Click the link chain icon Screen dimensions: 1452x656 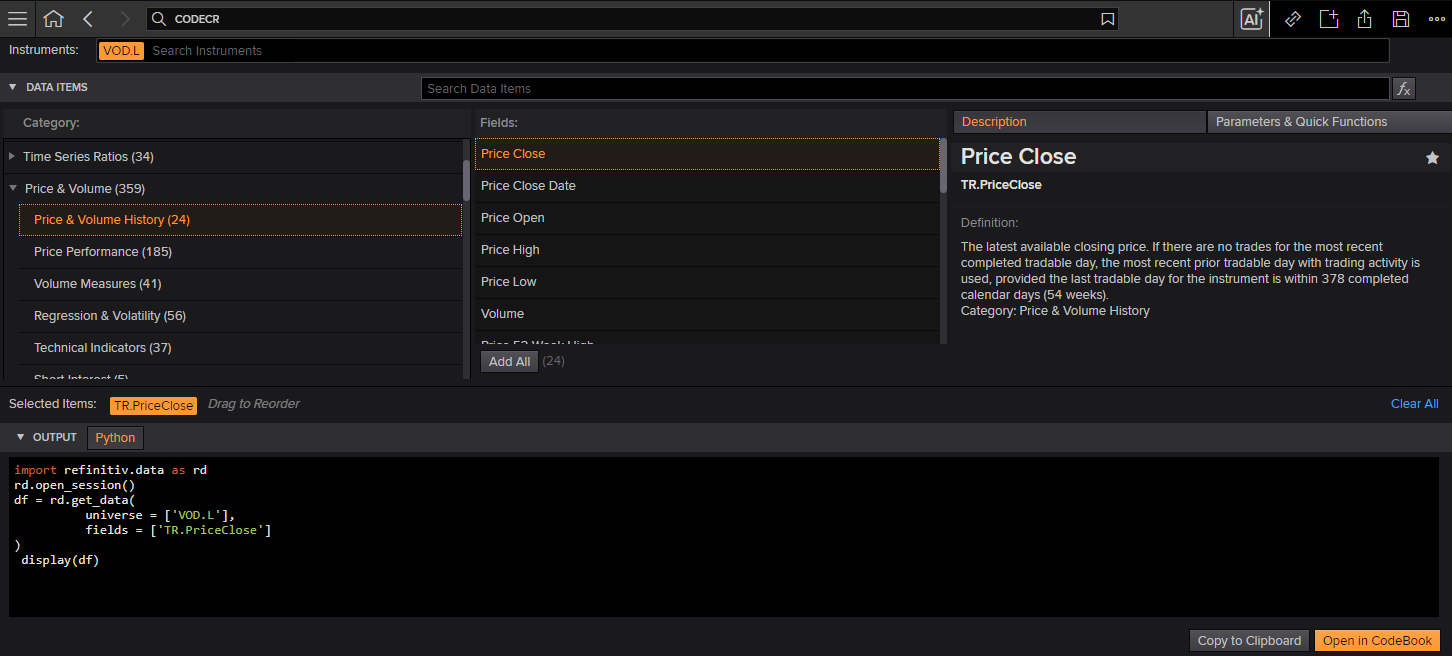(1292, 19)
